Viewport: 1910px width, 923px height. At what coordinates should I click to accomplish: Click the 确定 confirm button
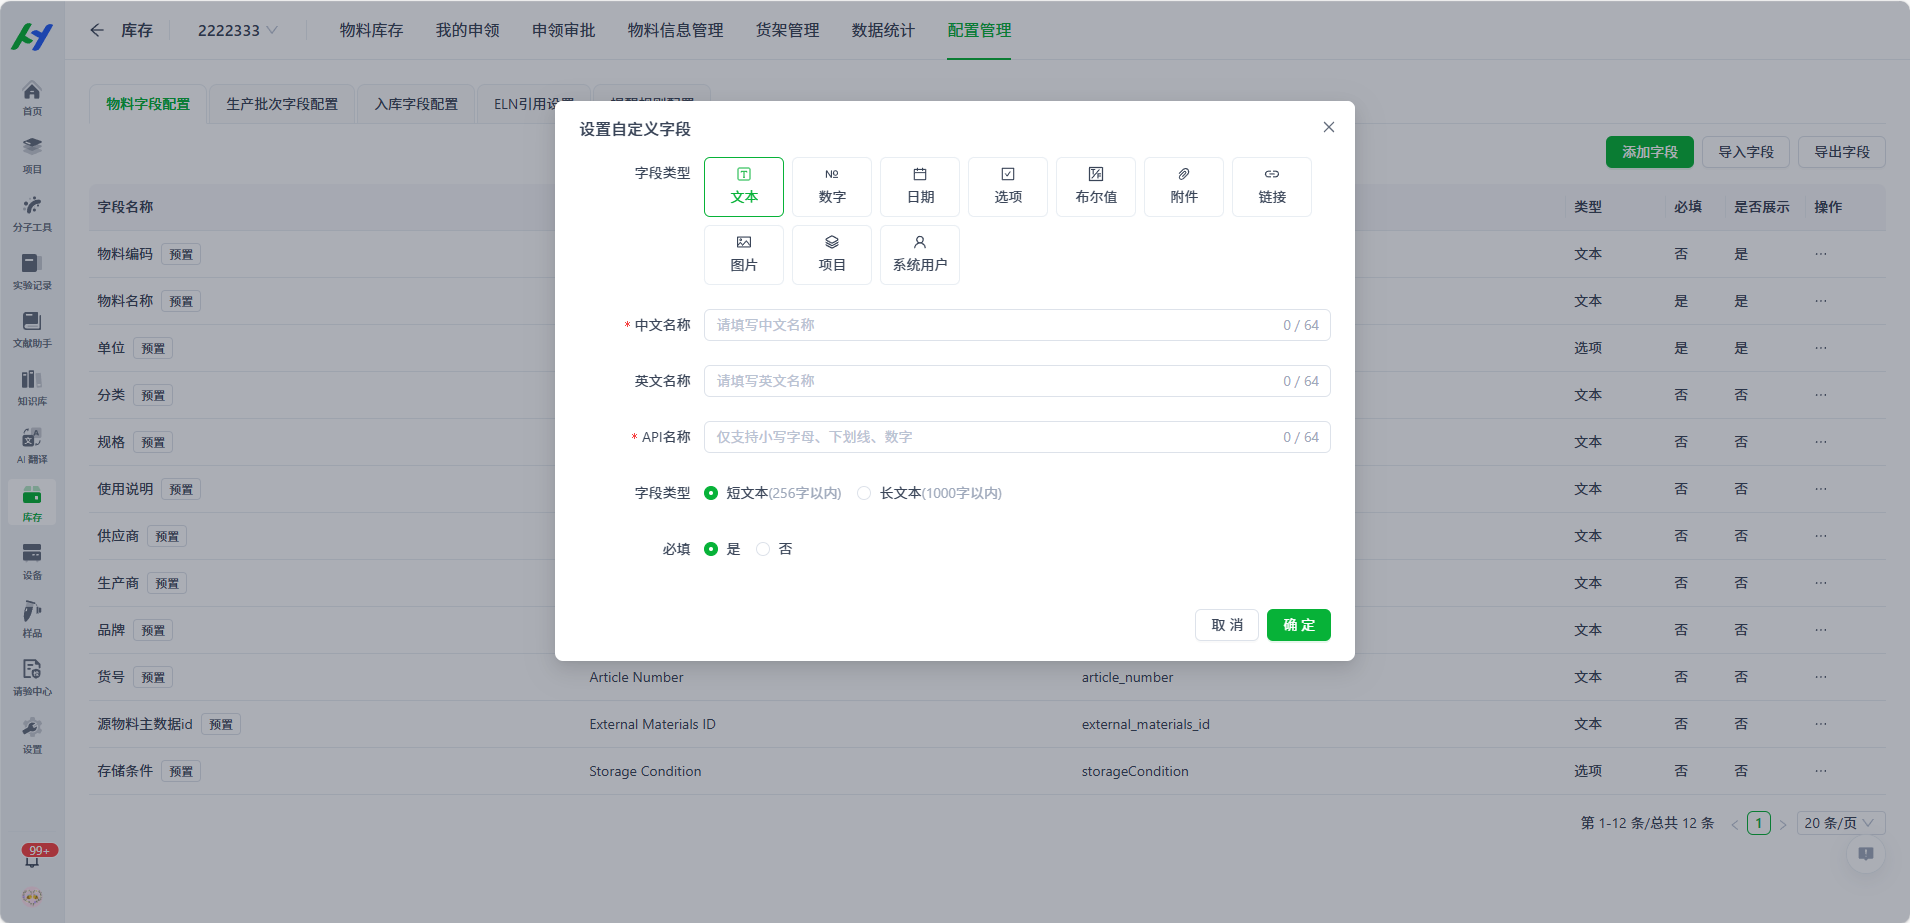pyautogui.click(x=1298, y=624)
